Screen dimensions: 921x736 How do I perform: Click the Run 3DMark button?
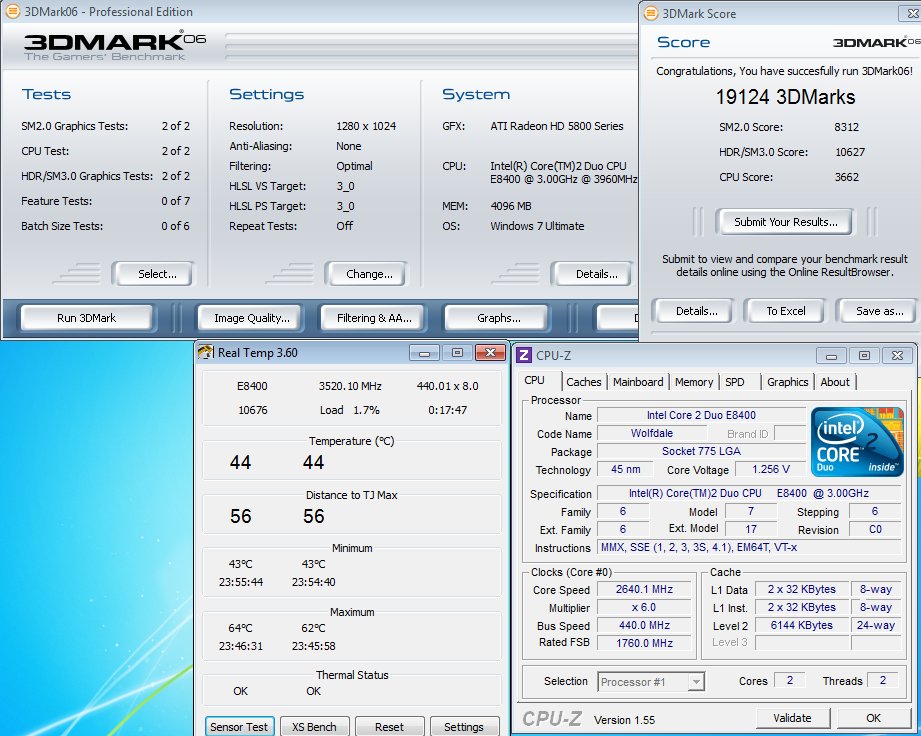(x=86, y=318)
